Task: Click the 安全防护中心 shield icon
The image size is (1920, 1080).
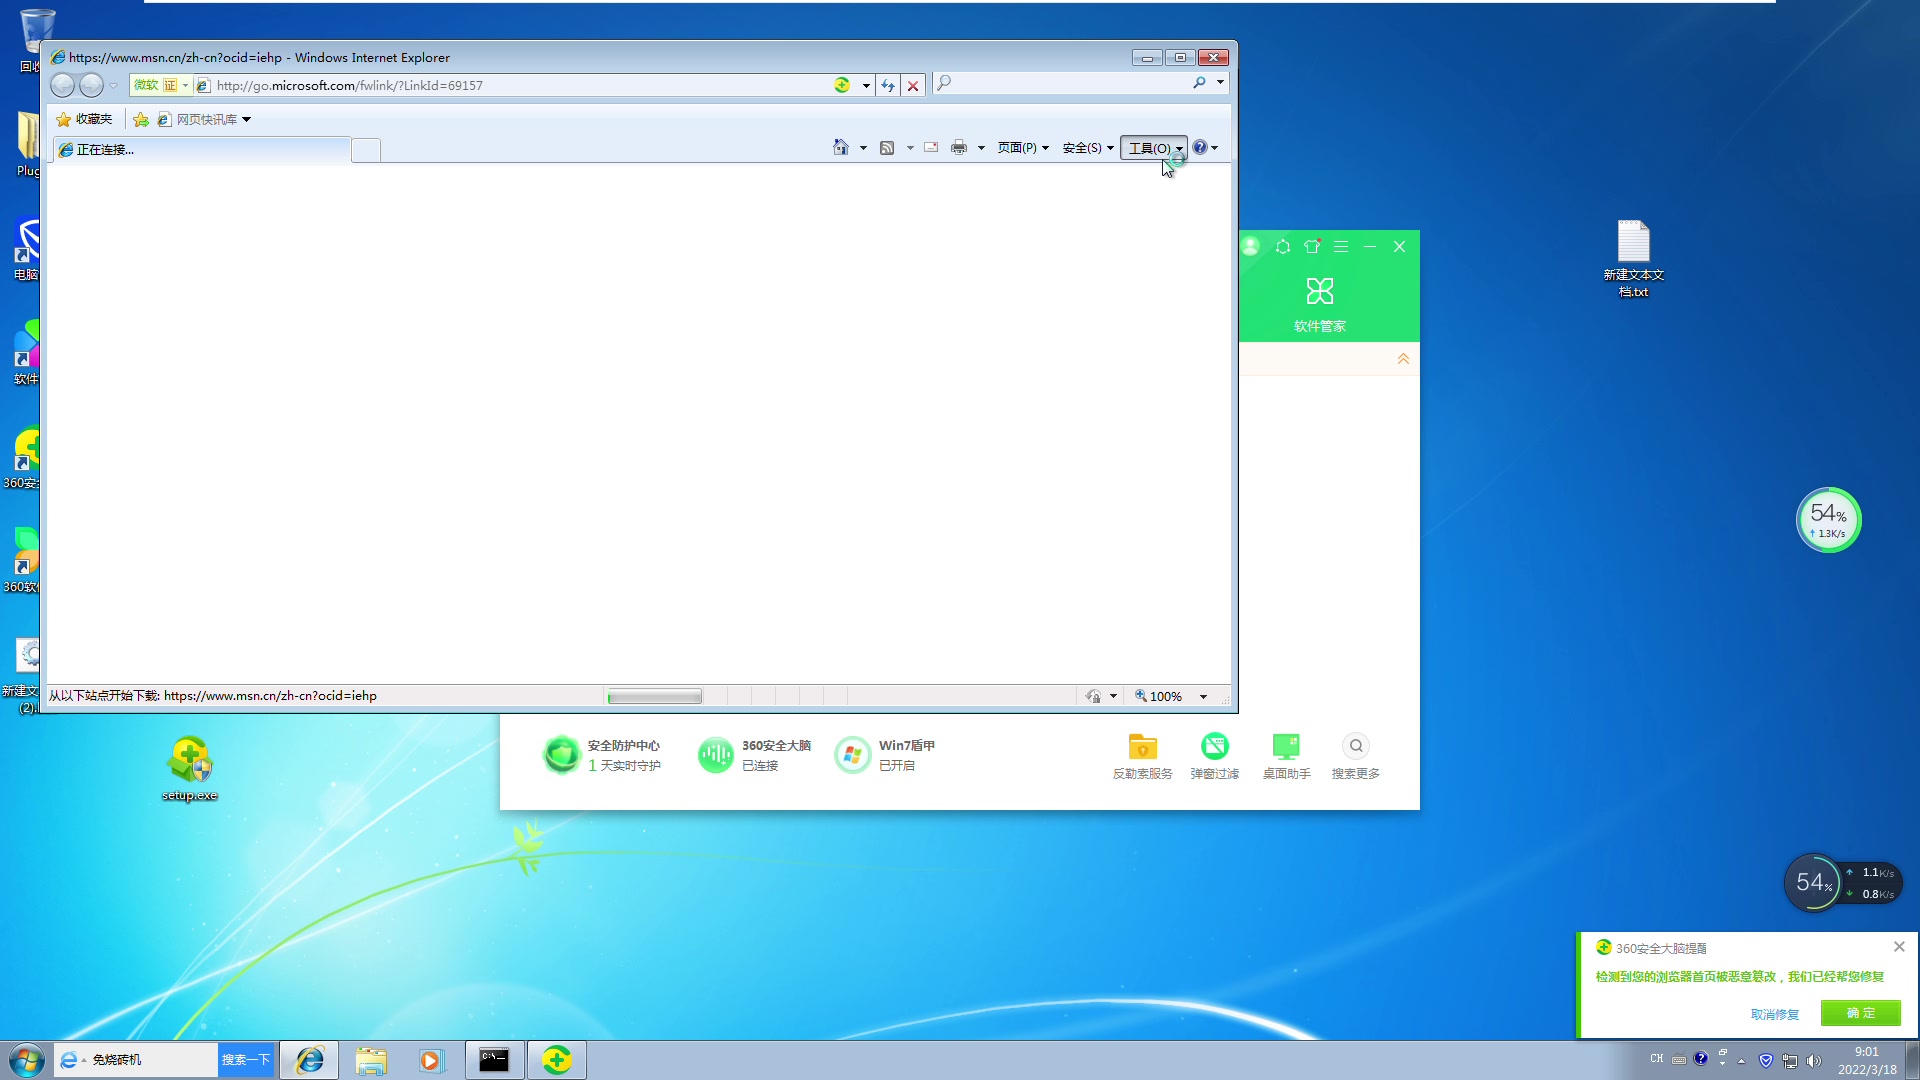Action: (x=558, y=754)
